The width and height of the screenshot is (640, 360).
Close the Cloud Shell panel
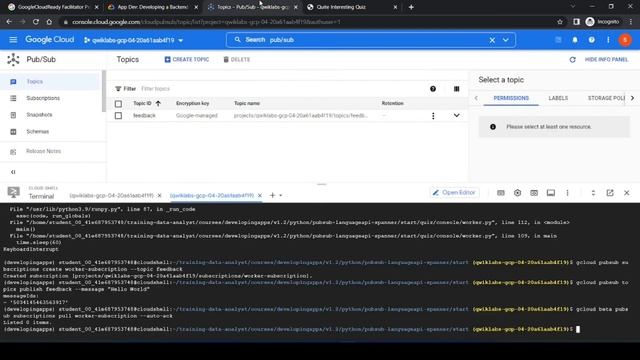point(627,193)
